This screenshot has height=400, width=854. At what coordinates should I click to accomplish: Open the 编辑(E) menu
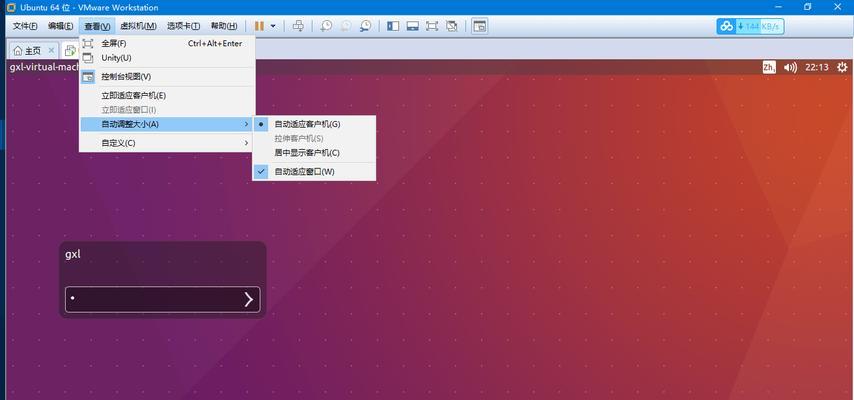(60, 26)
